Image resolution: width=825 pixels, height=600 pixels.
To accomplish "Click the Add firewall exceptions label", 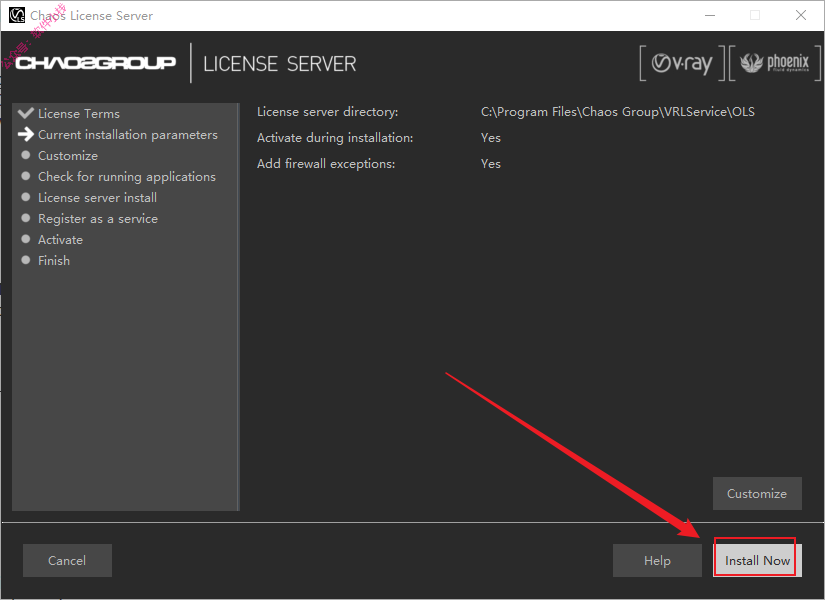I will point(326,164).
